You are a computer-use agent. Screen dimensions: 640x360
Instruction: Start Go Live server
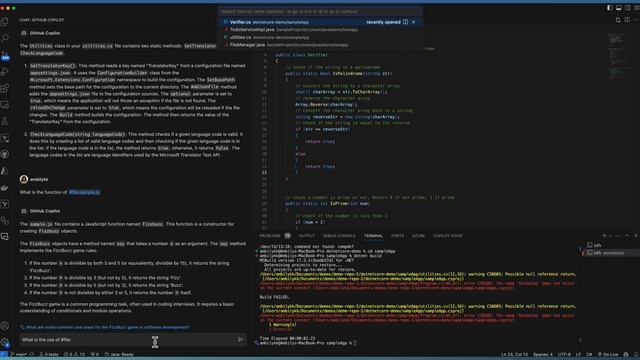click(x=608, y=354)
